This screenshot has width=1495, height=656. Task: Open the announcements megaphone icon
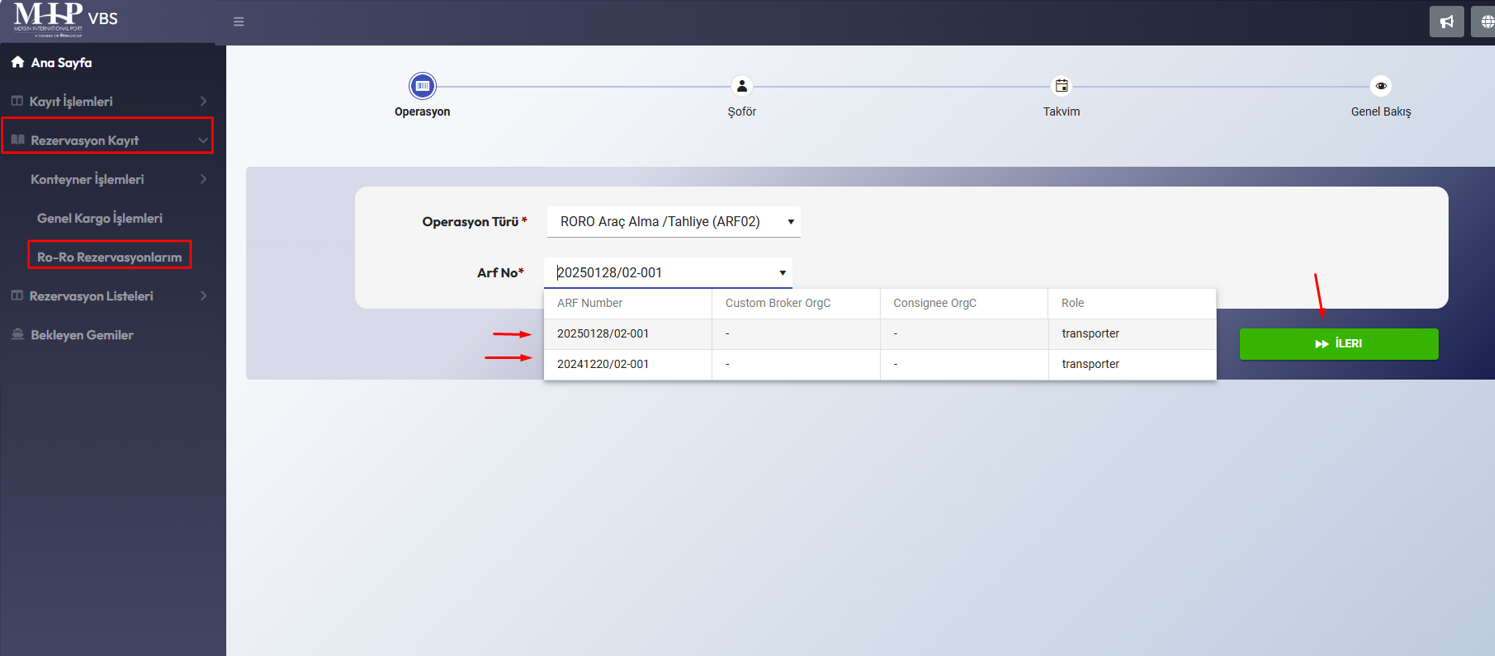tap(1446, 22)
